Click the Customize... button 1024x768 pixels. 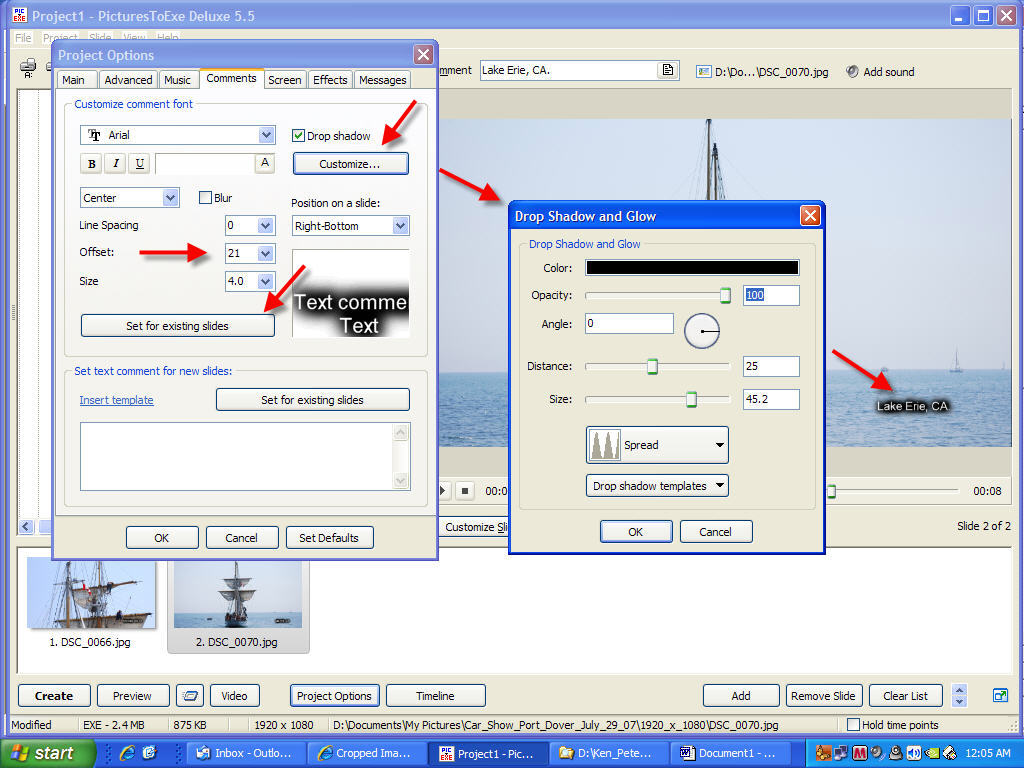click(350, 164)
